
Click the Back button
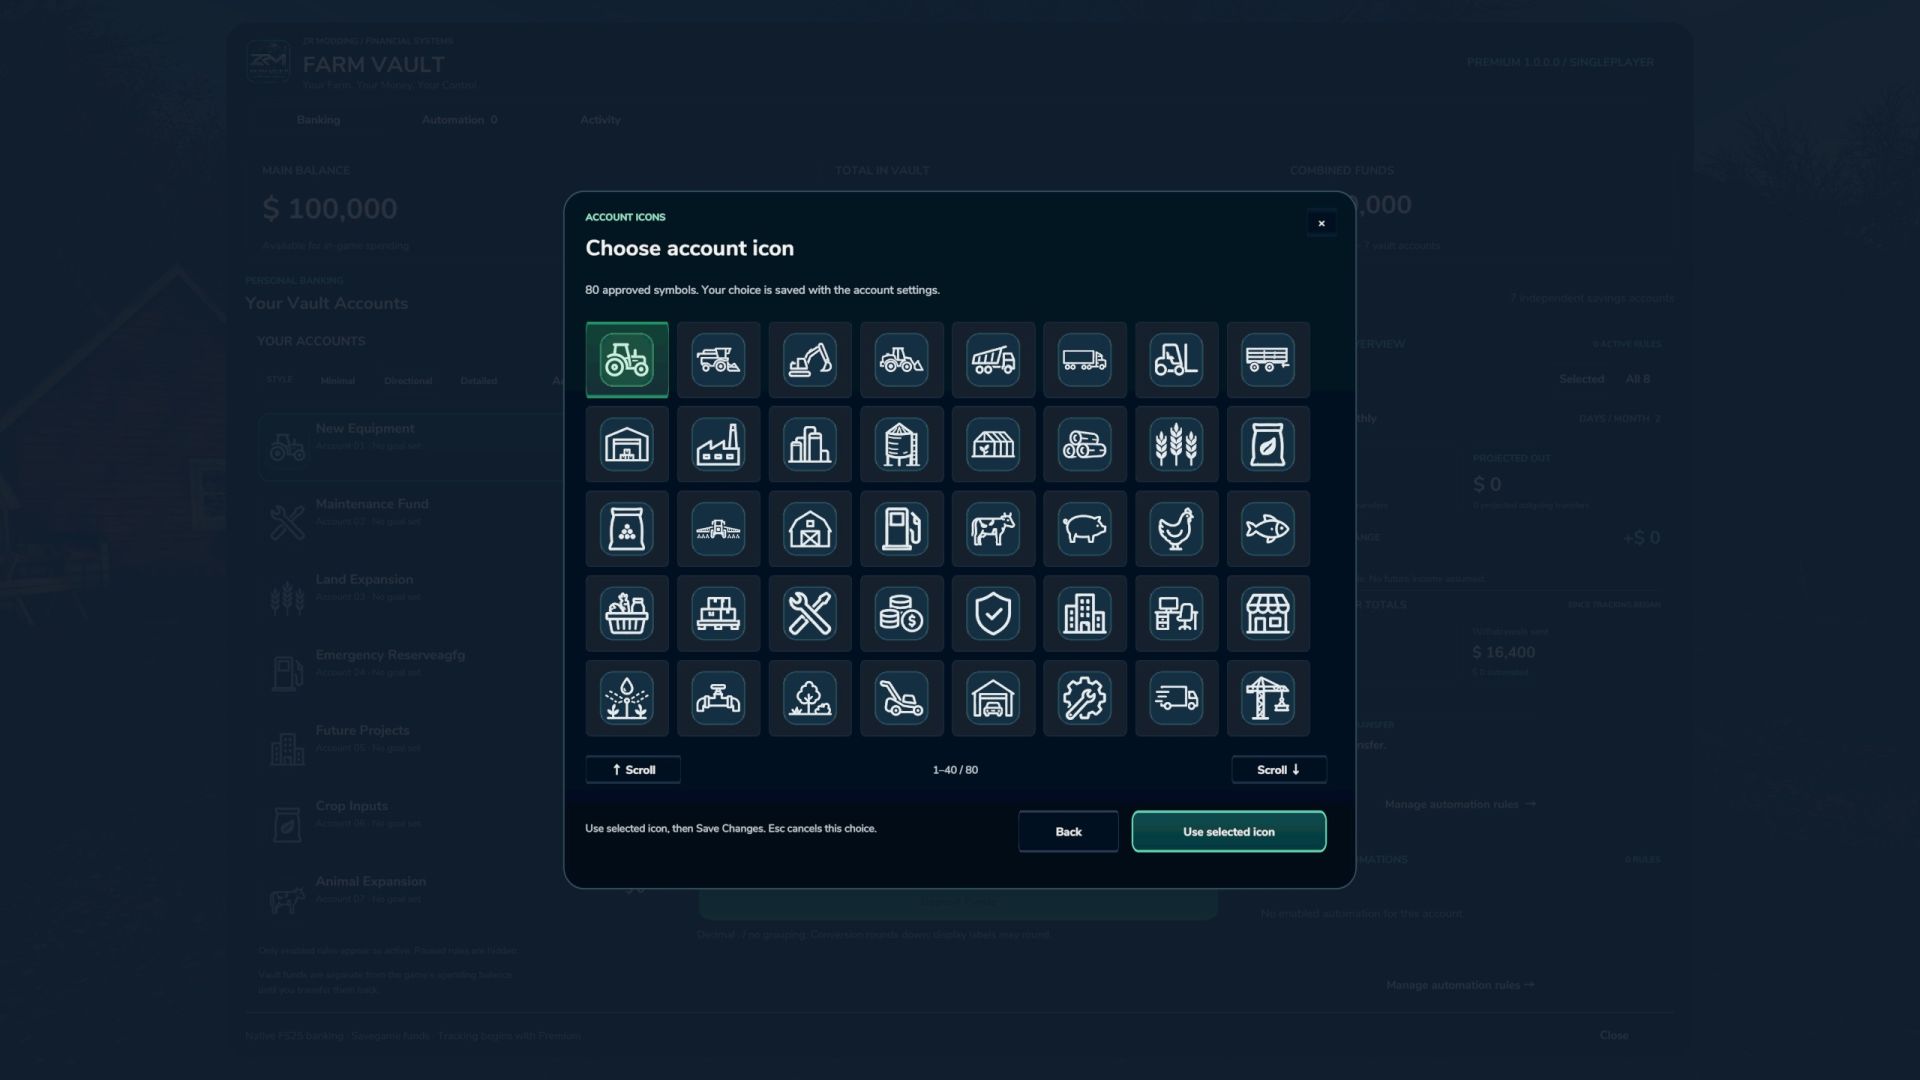point(1068,832)
